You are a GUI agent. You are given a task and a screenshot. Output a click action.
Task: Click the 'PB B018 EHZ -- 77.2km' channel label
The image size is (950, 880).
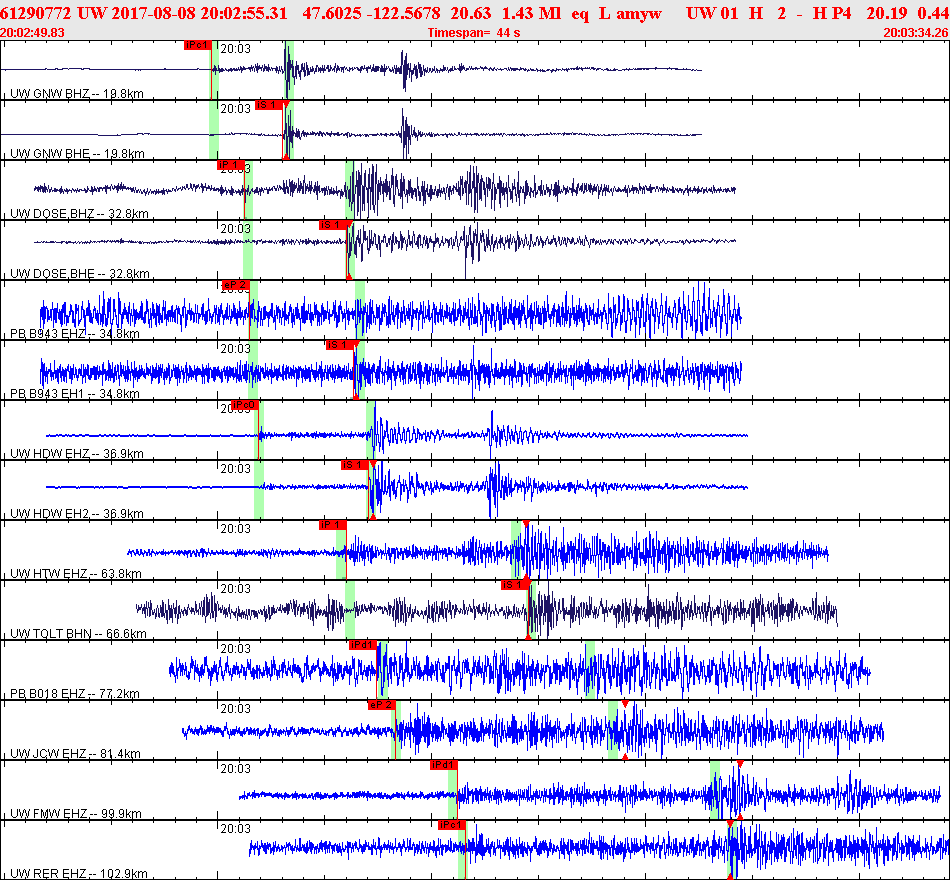75,693
